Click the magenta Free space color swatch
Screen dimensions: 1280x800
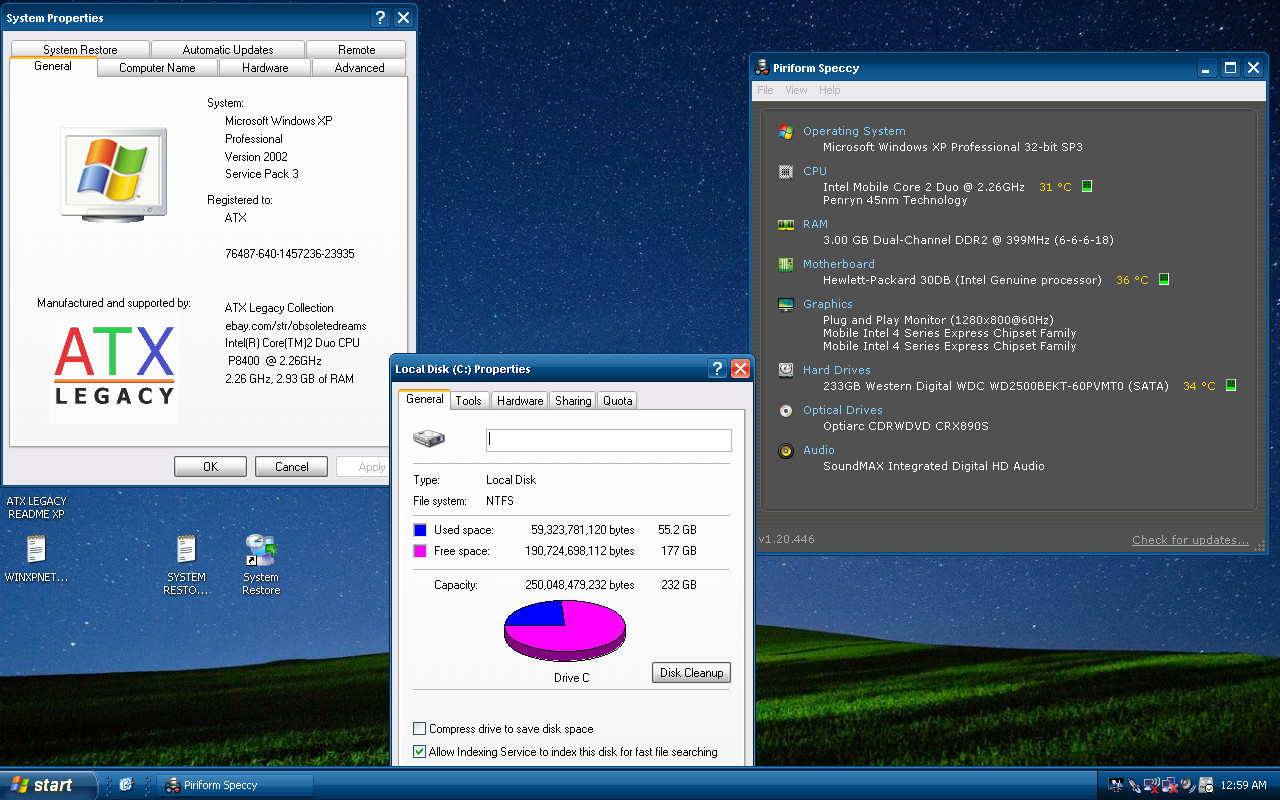click(420, 551)
